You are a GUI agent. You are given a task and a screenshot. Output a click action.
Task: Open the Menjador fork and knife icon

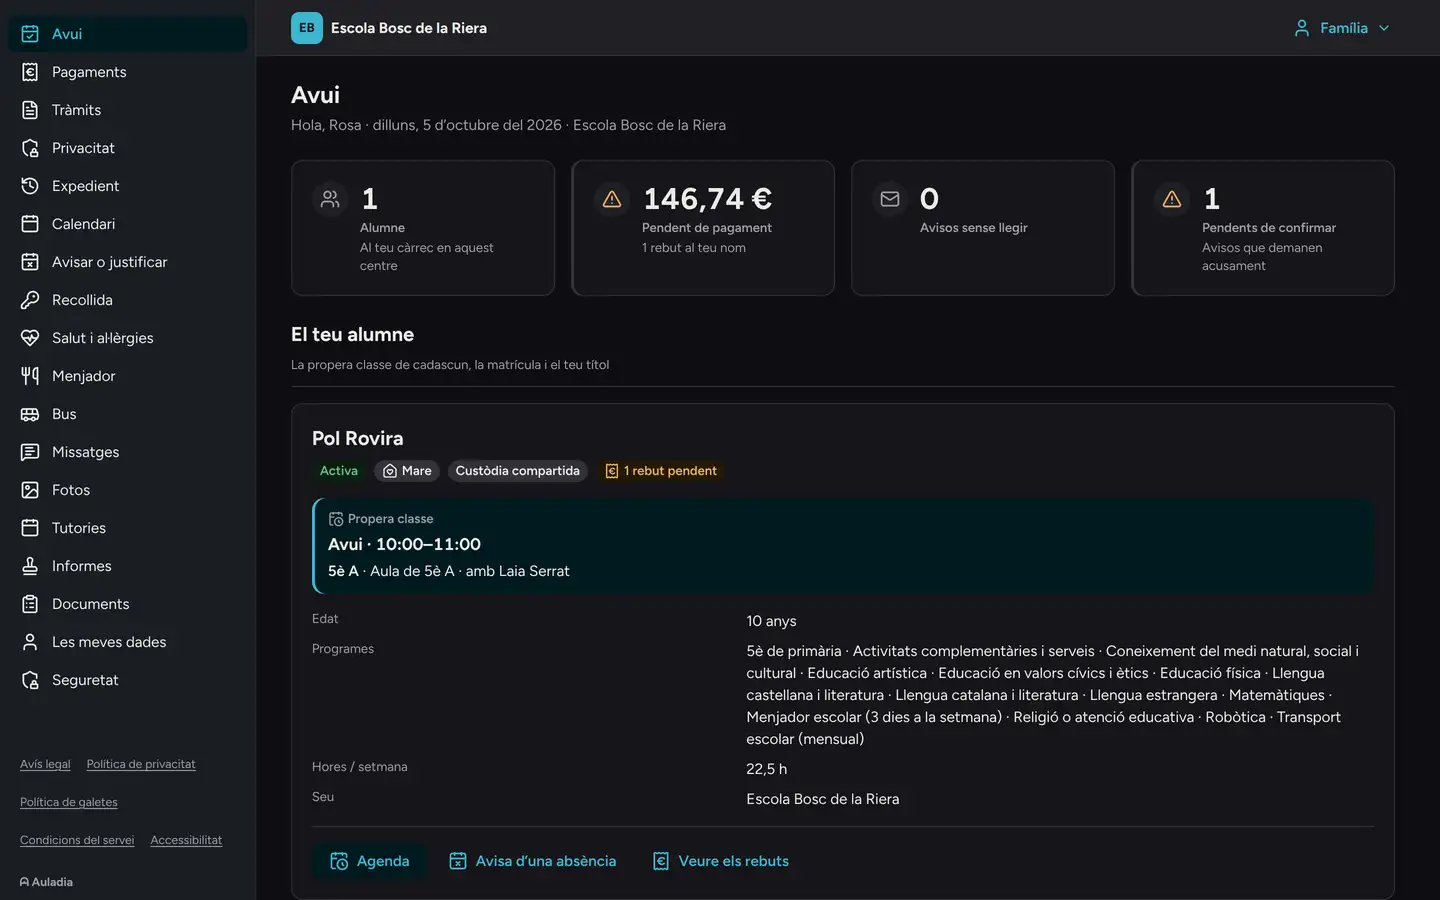[30, 376]
